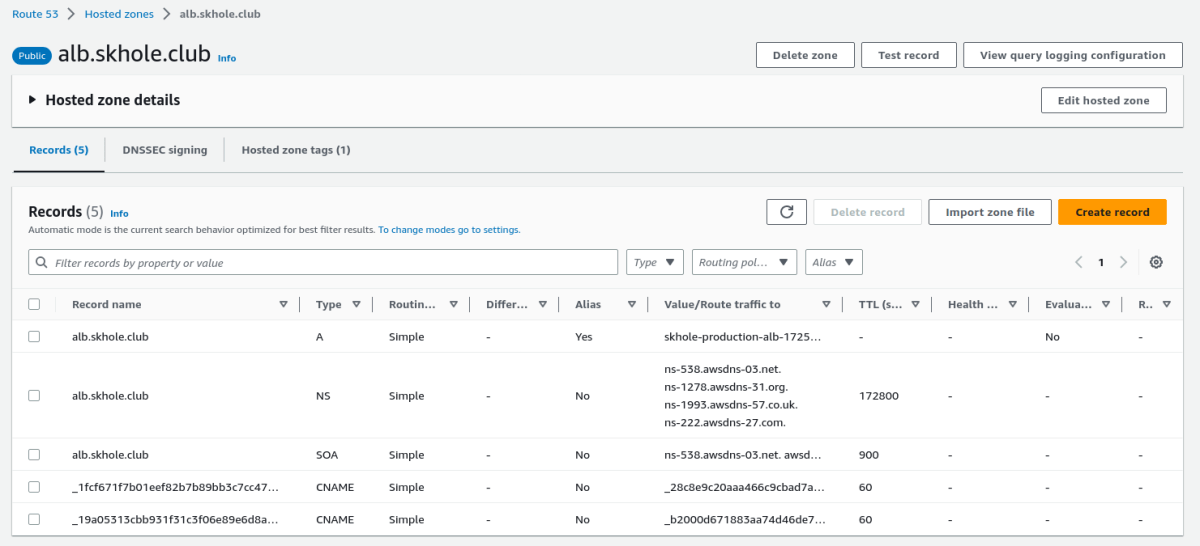Sort by Alias column arrow
This screenshot has height=546, width=1200.
tap(632, 304)
